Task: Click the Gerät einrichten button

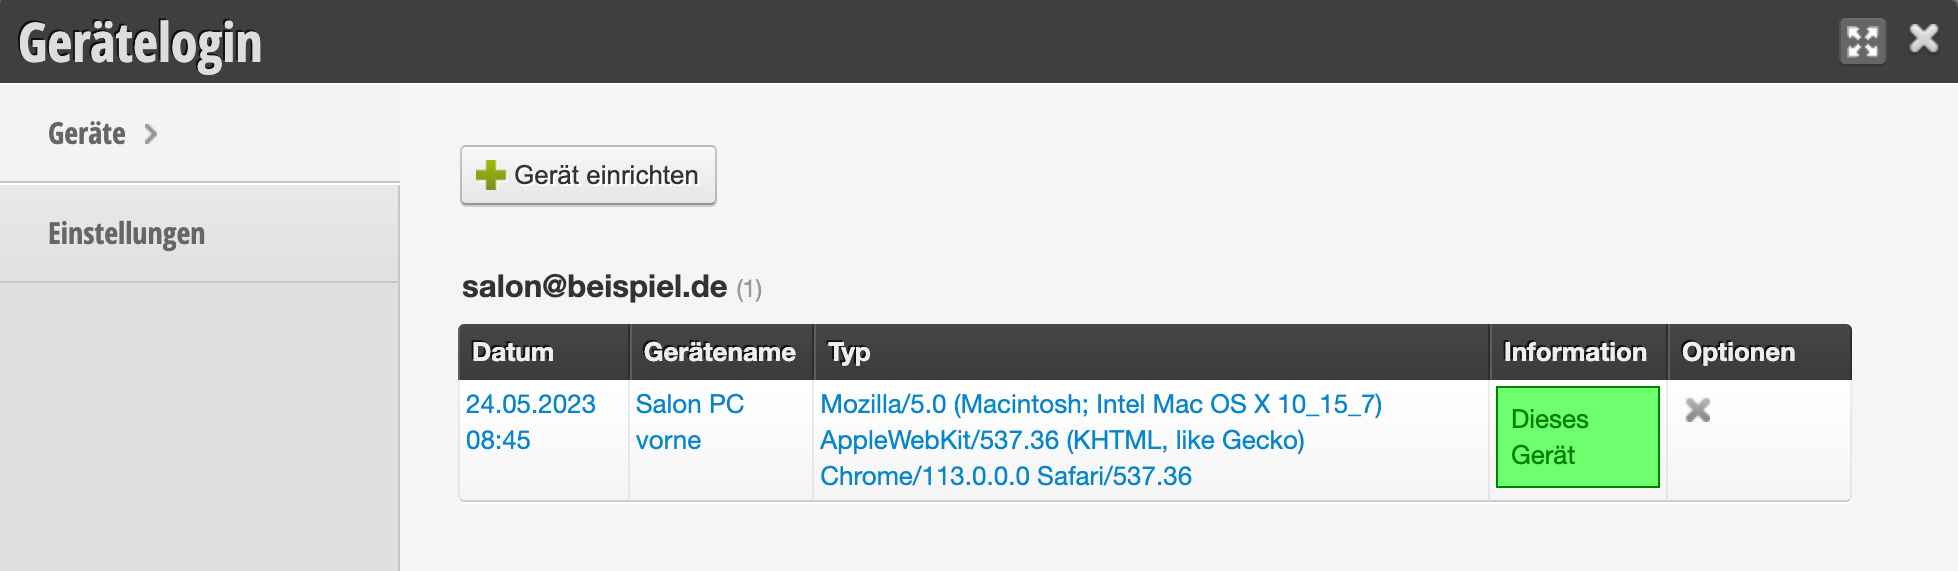Action: [588, 175]
